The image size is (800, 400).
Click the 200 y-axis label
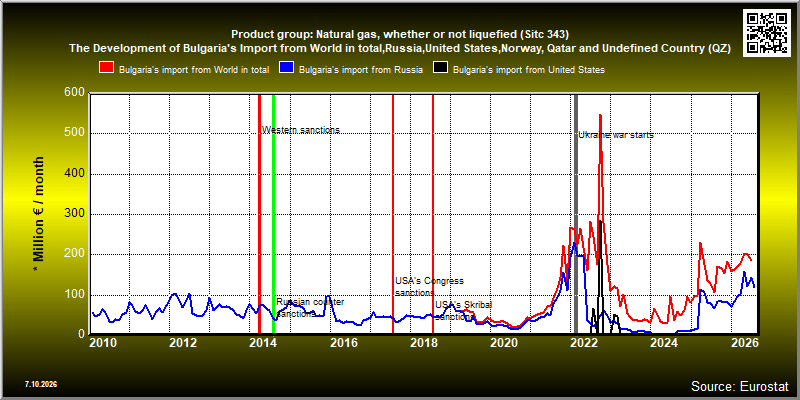(x=75, y=255)
